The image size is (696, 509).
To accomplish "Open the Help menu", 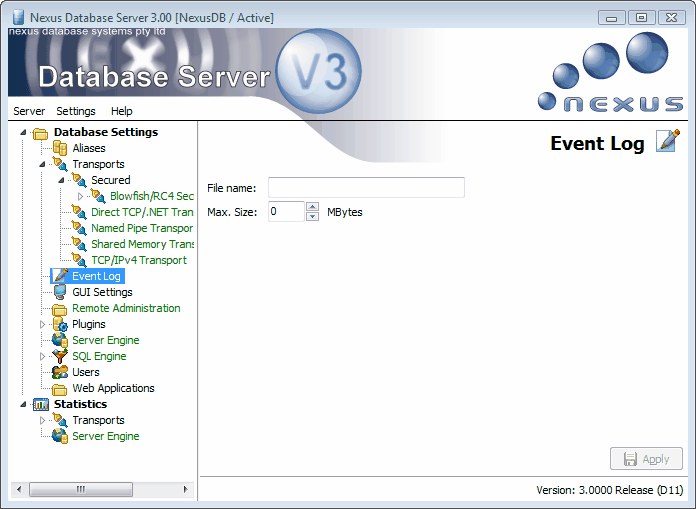I will pyautogui.click(x=122, y=111).
